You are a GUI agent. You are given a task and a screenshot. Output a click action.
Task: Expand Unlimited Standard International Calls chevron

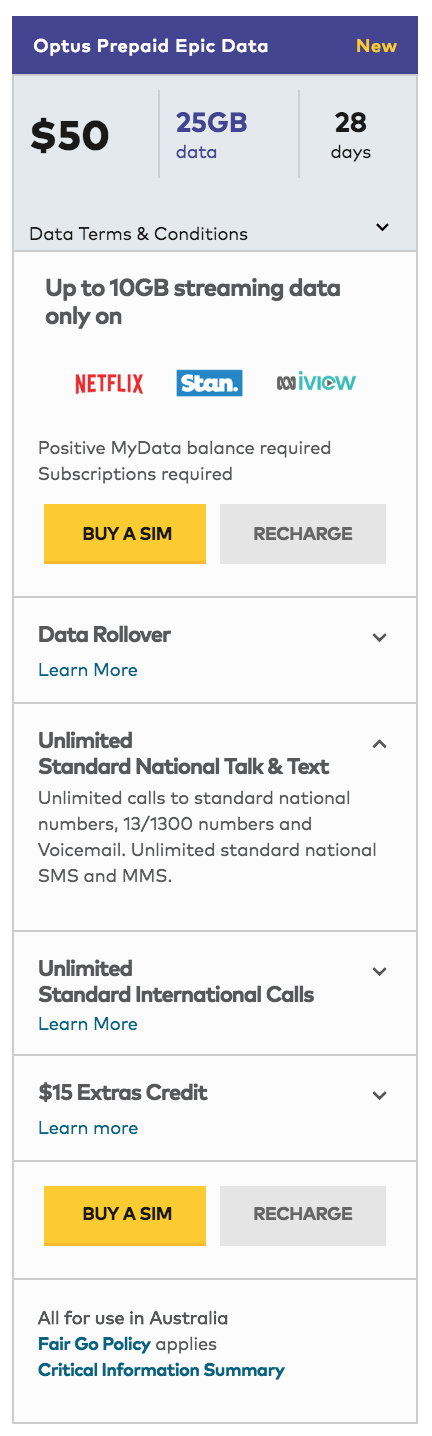point(379,971)
